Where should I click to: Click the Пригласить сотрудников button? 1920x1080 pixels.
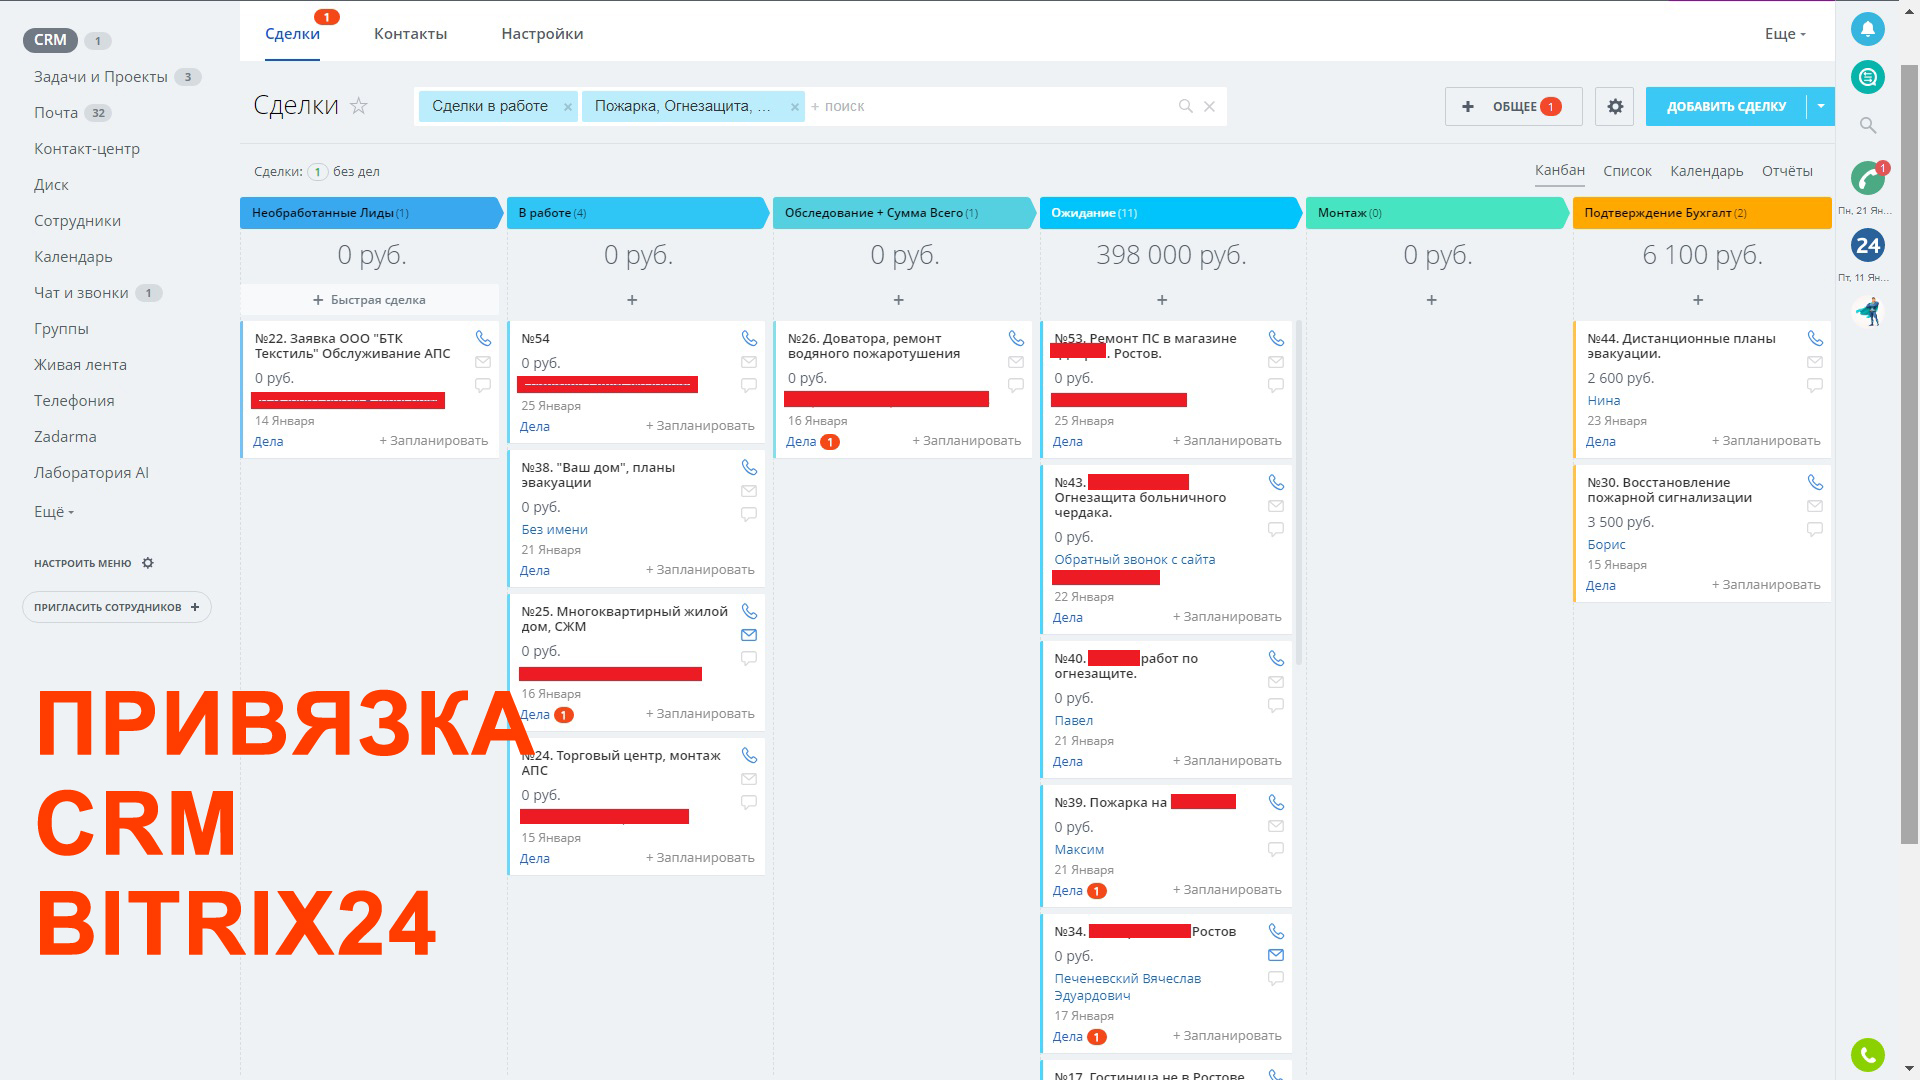[116, 607]
